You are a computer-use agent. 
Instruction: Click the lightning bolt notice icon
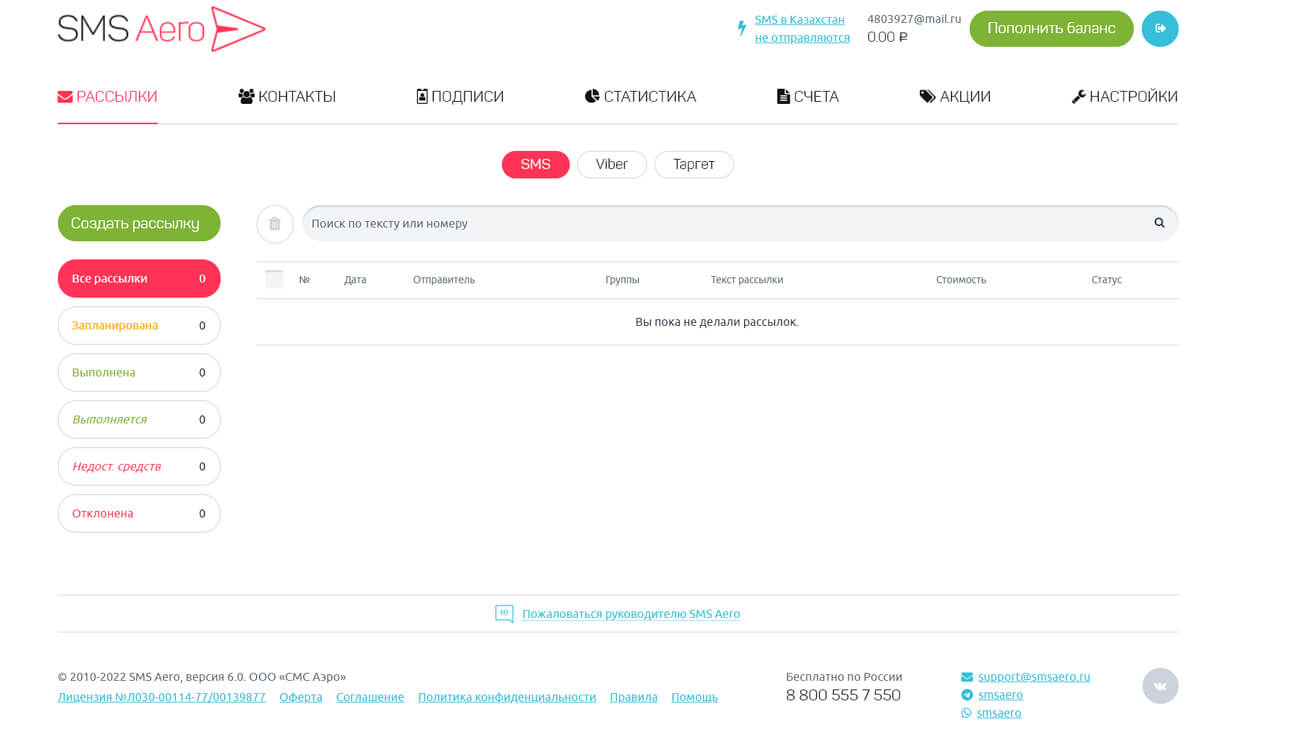tap(741, 29)
